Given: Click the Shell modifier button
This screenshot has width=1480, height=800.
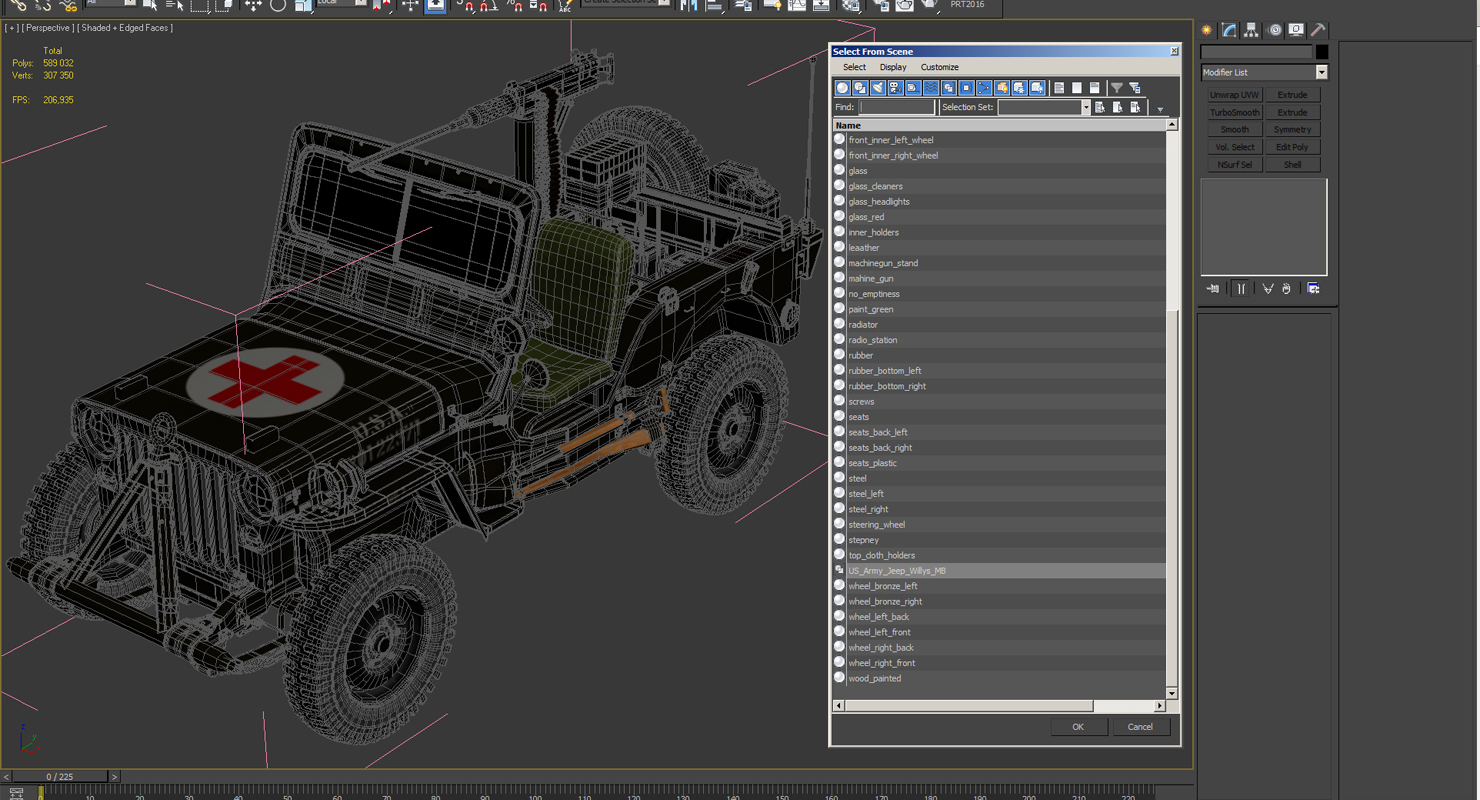Looking at the screenshot, I should pos(1292,165).
